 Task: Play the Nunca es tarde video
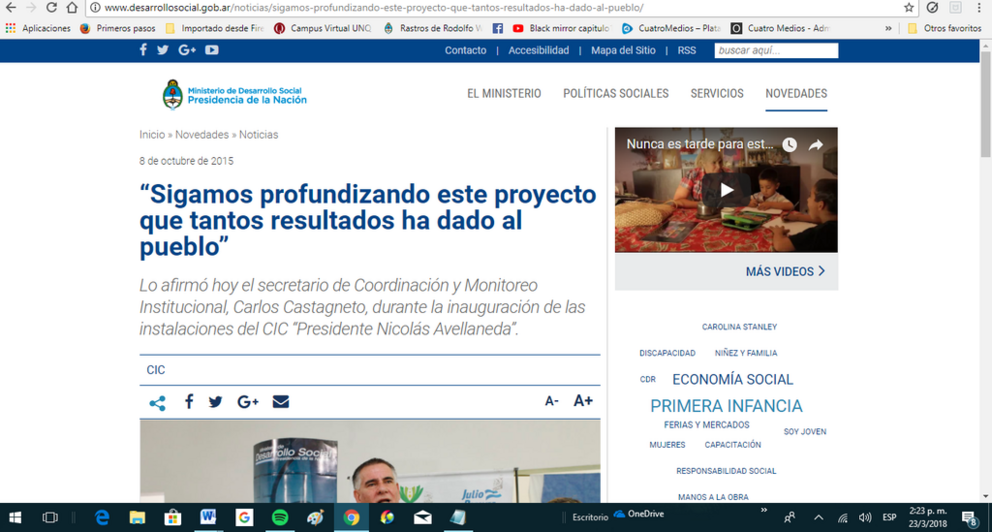click(726, 190)
